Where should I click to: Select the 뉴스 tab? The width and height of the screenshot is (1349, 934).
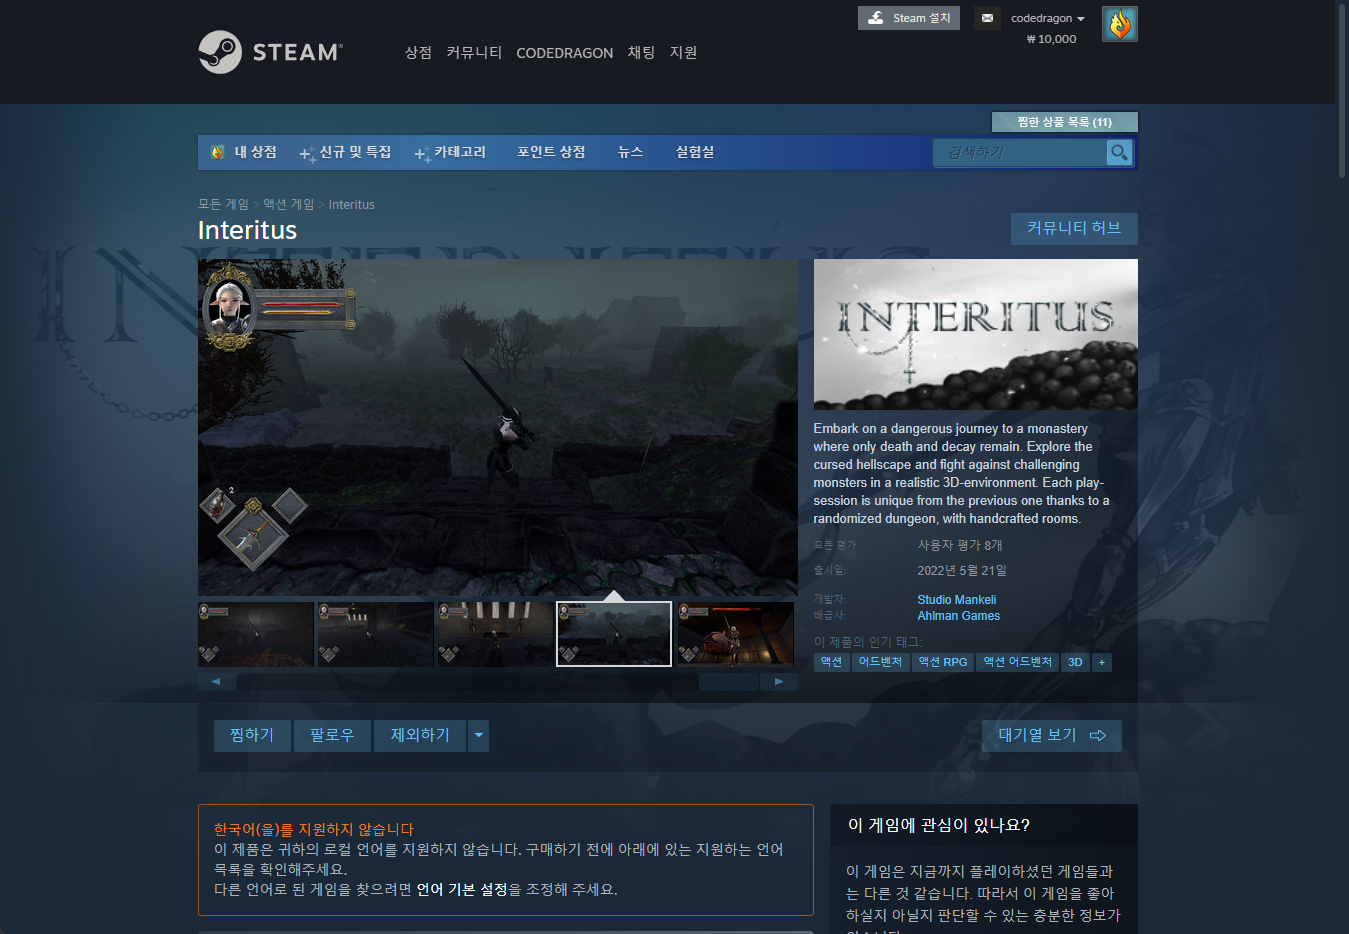click(x=630, y=152)
